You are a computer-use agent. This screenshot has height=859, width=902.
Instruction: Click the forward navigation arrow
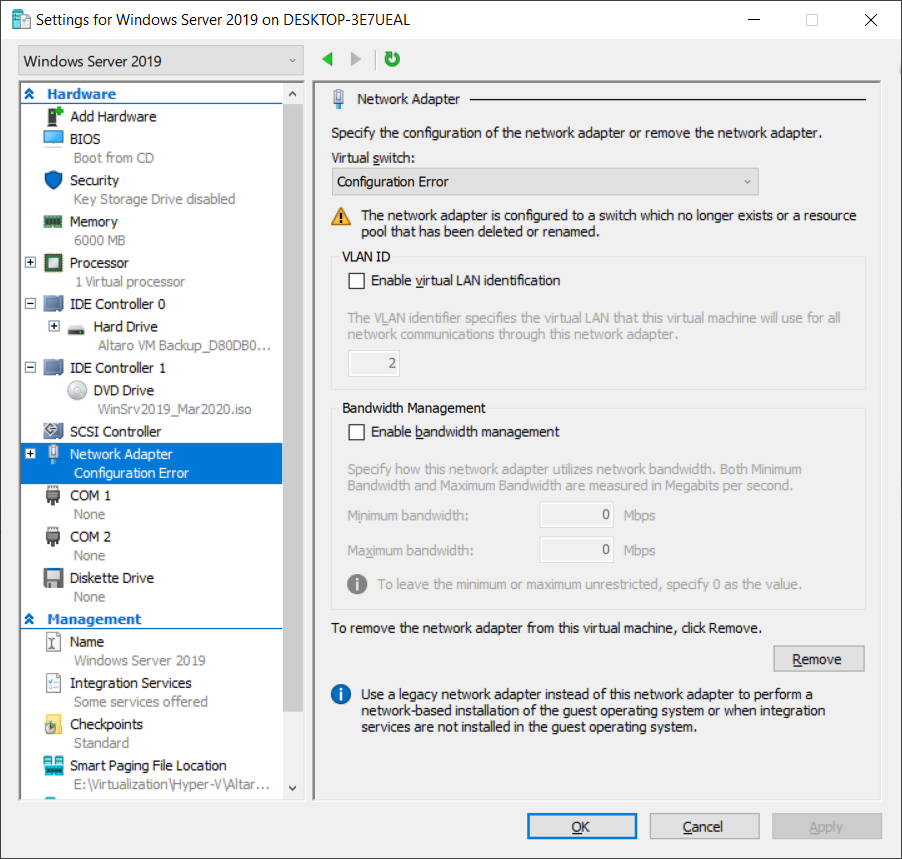356,59
